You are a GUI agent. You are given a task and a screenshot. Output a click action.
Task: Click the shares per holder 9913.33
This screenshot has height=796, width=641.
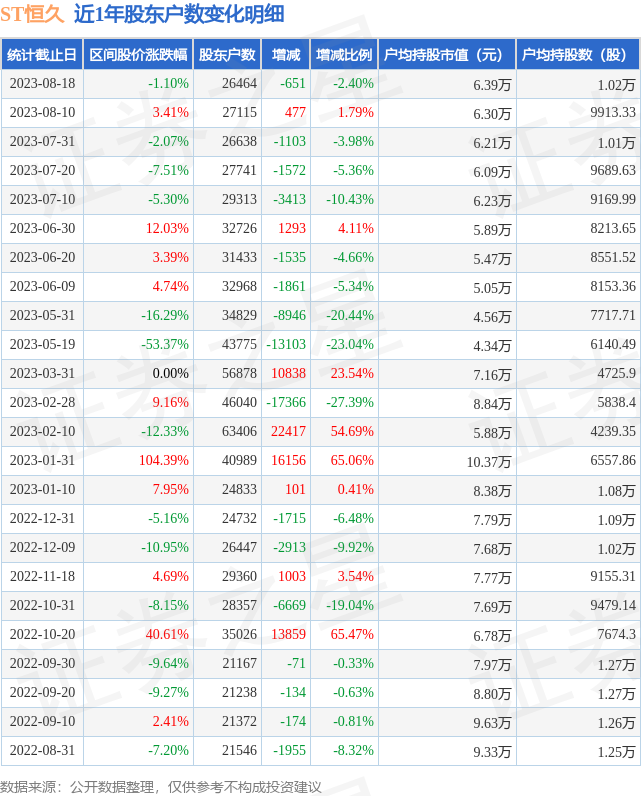[613, 112]
